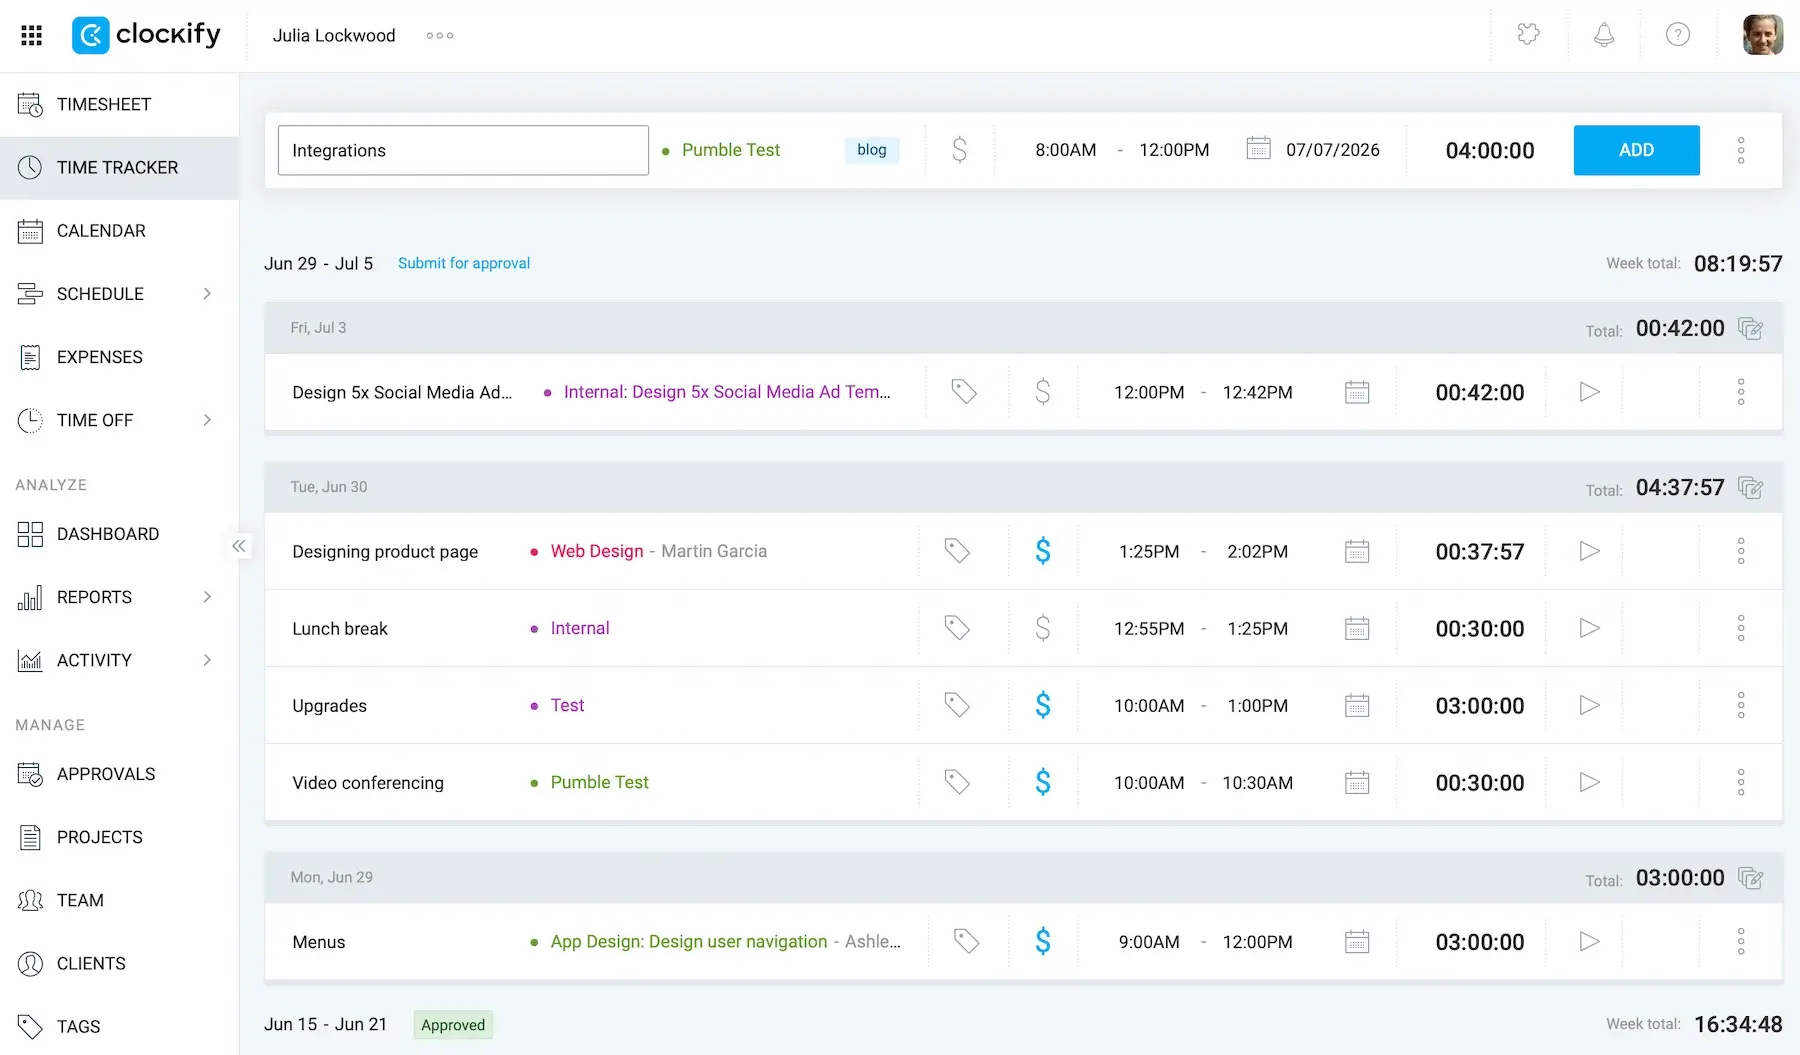Click Submit for approval link
Viewport: 1800px width, 1055px height.
click(464, 263)
